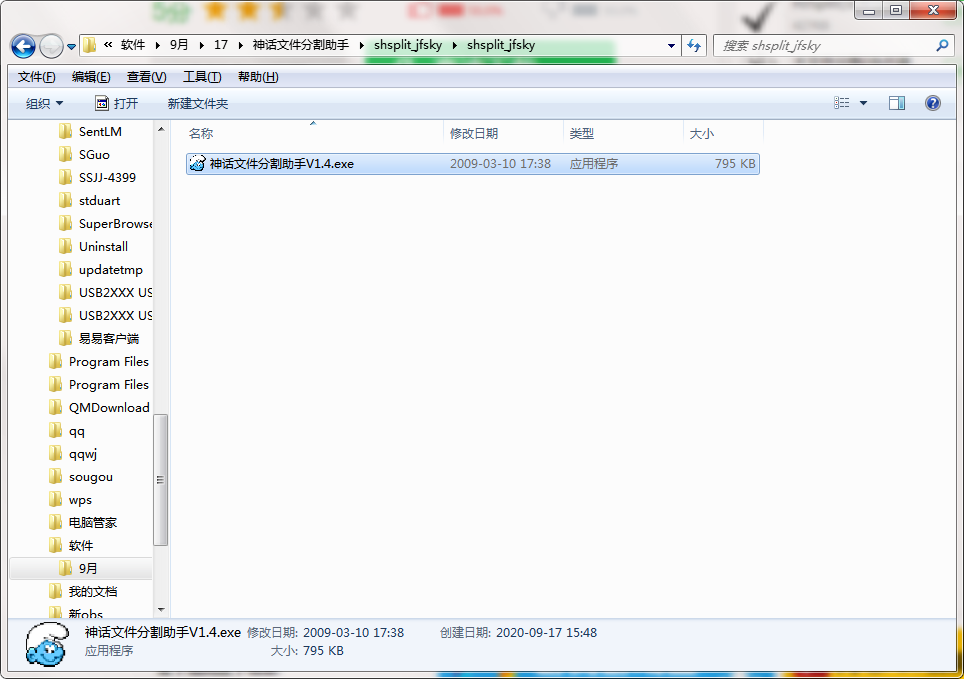Click the QMDownload folder icon
This screenshot has height=679, width=964.
pos(55,407)
